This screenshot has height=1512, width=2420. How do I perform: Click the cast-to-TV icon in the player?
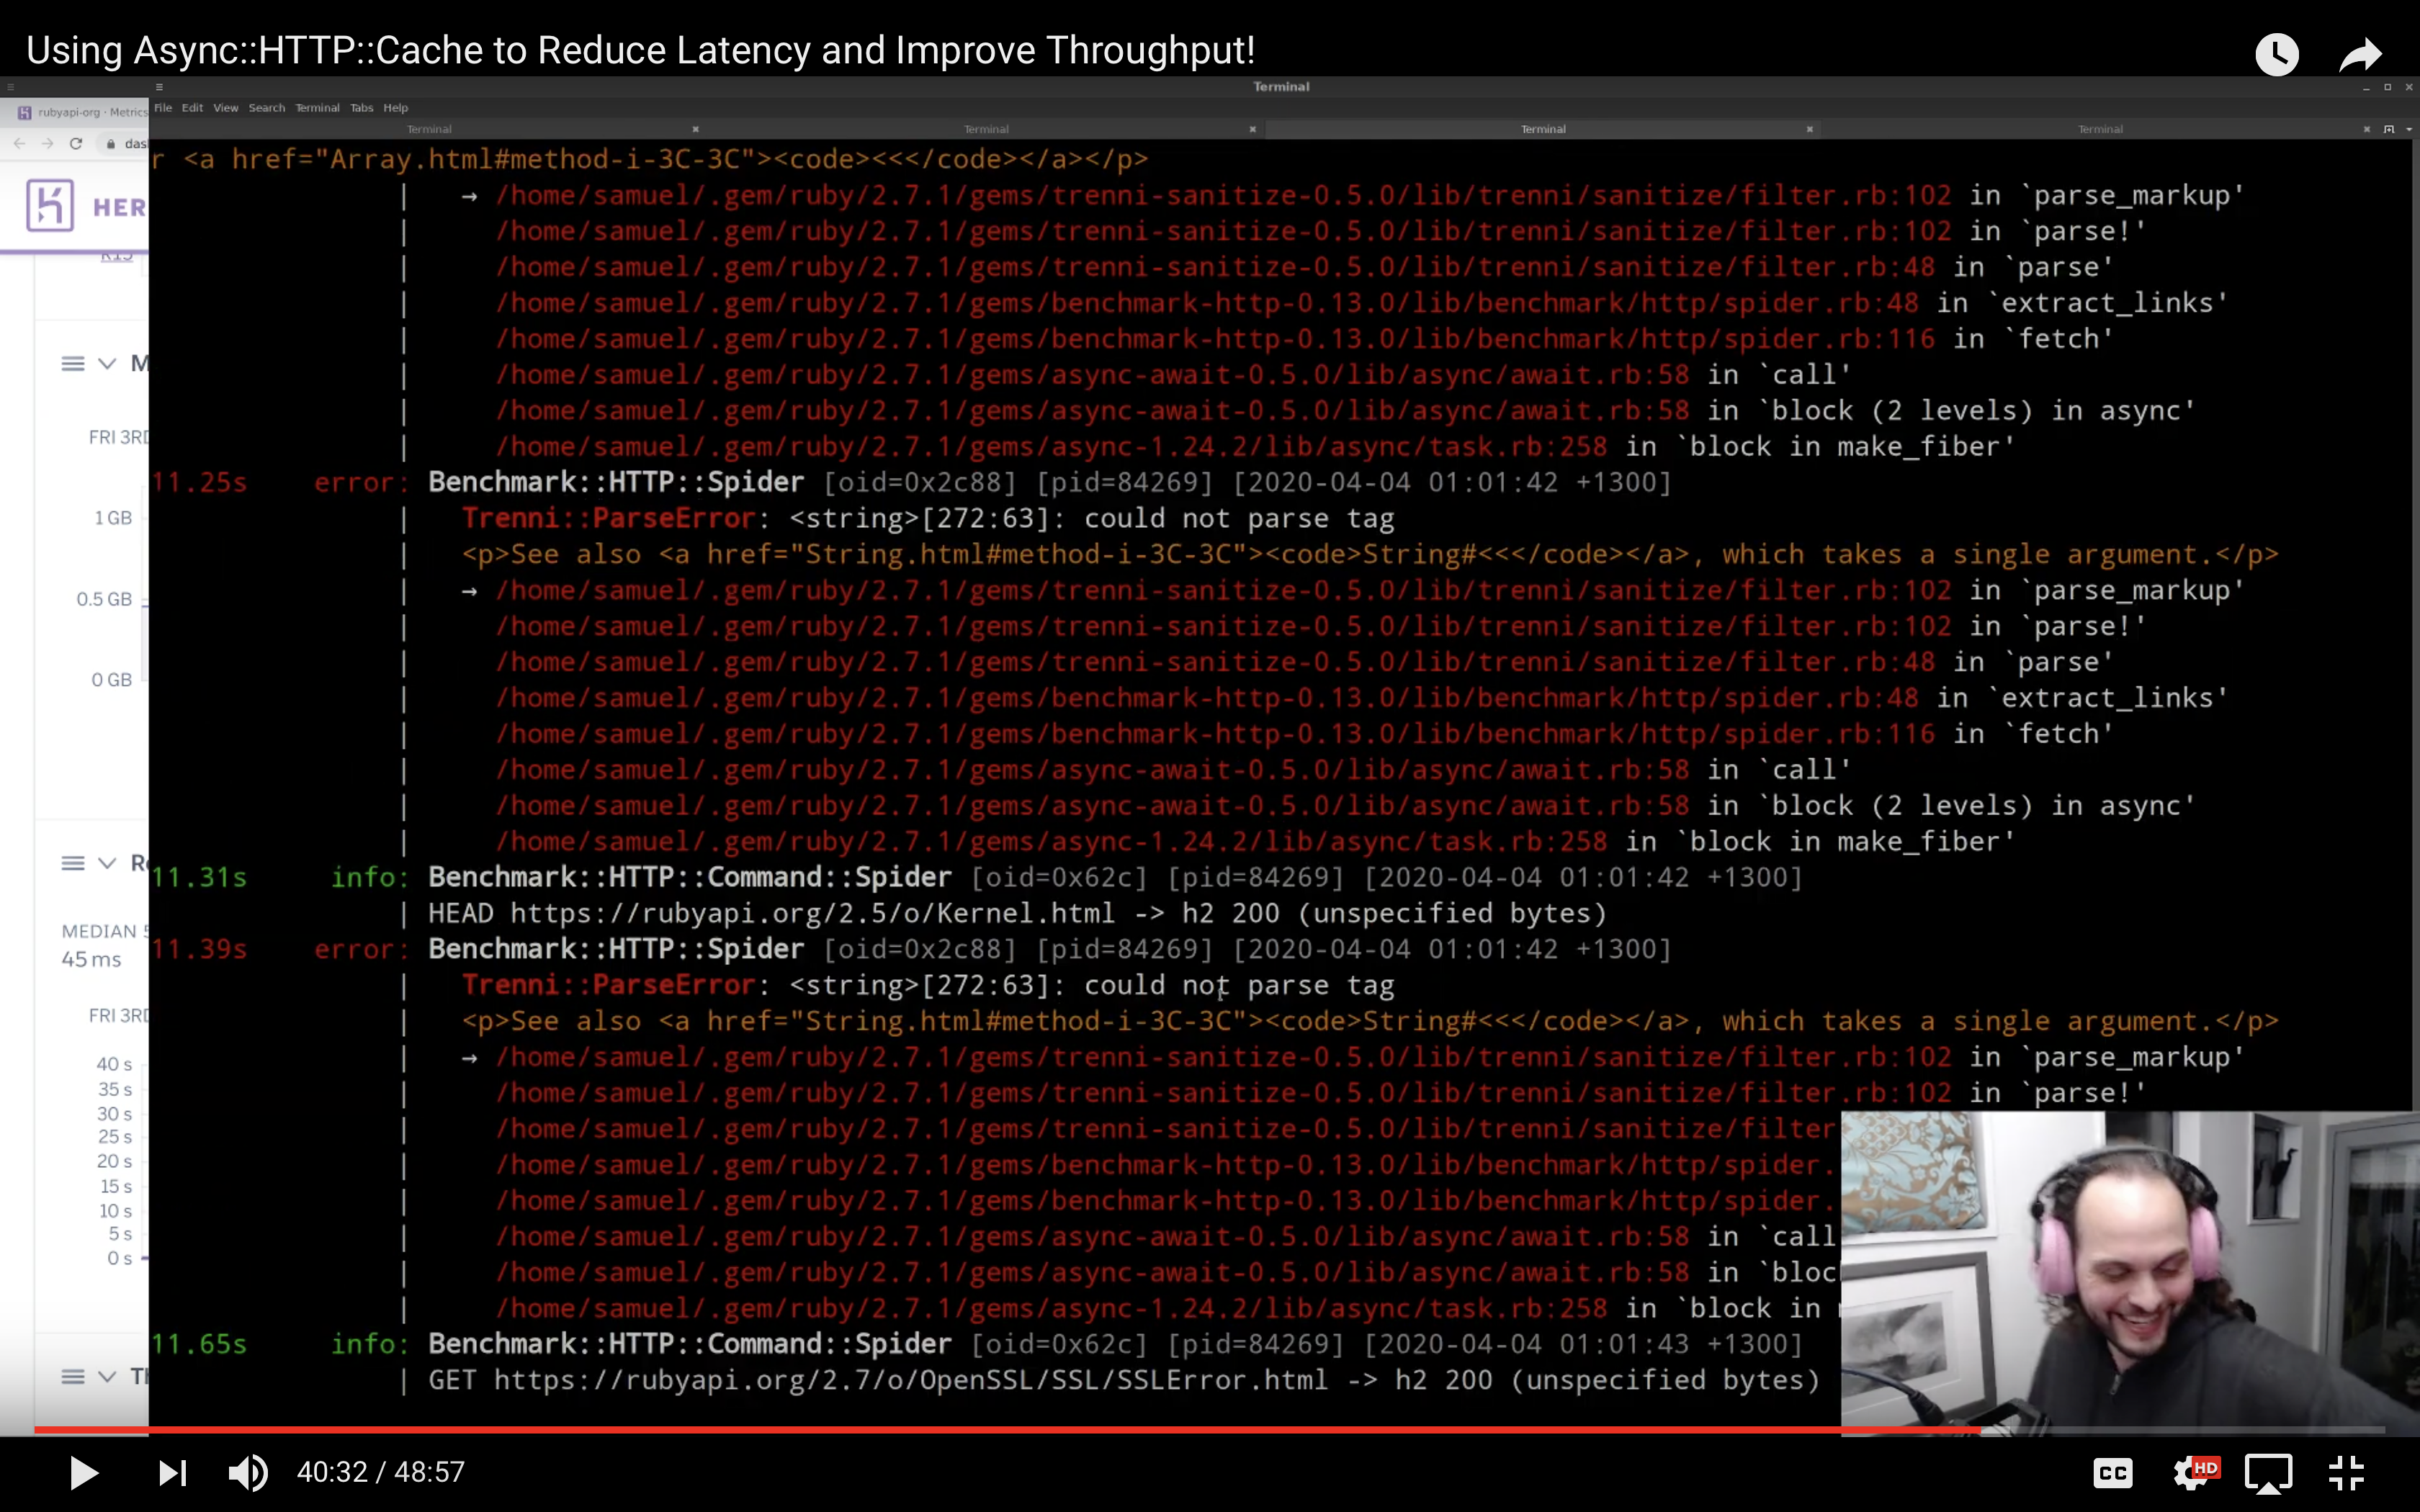[x=2270, y=1472]
